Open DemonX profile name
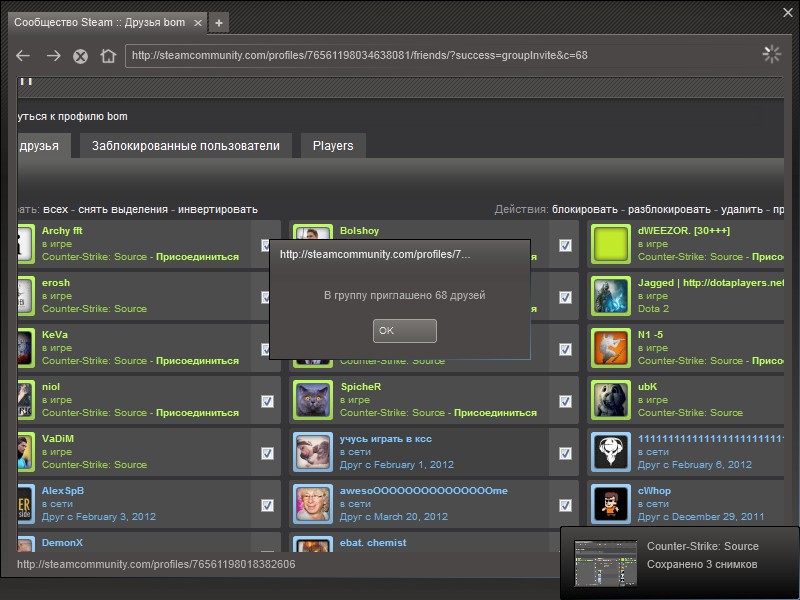This screenshot has height=600, width=800. (x=62, y=543)
